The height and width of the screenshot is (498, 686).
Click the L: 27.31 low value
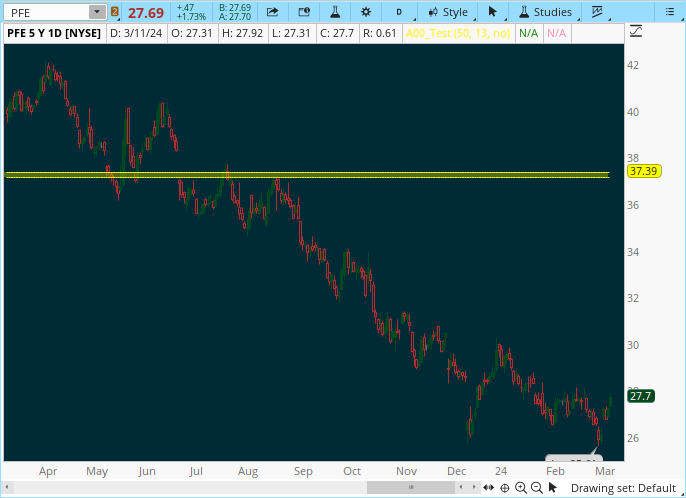pyautogui.click(x=291, y=33)
